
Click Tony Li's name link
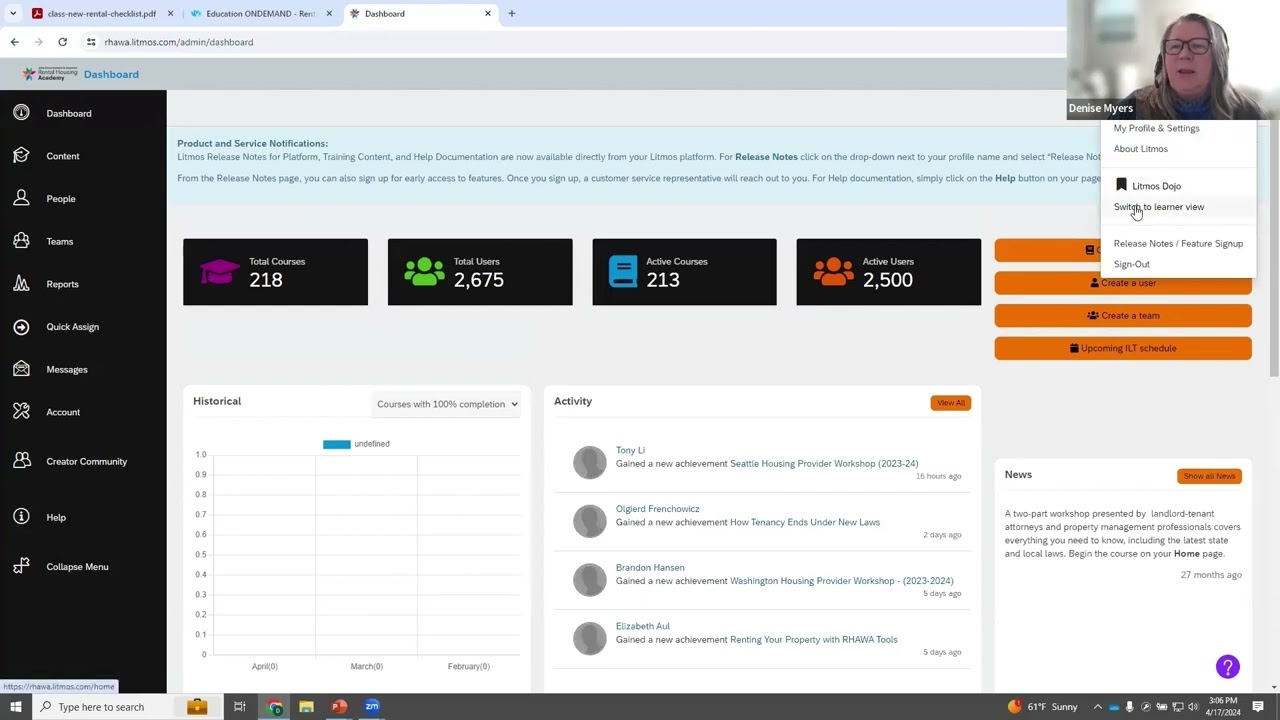click(x=630, y=451)
